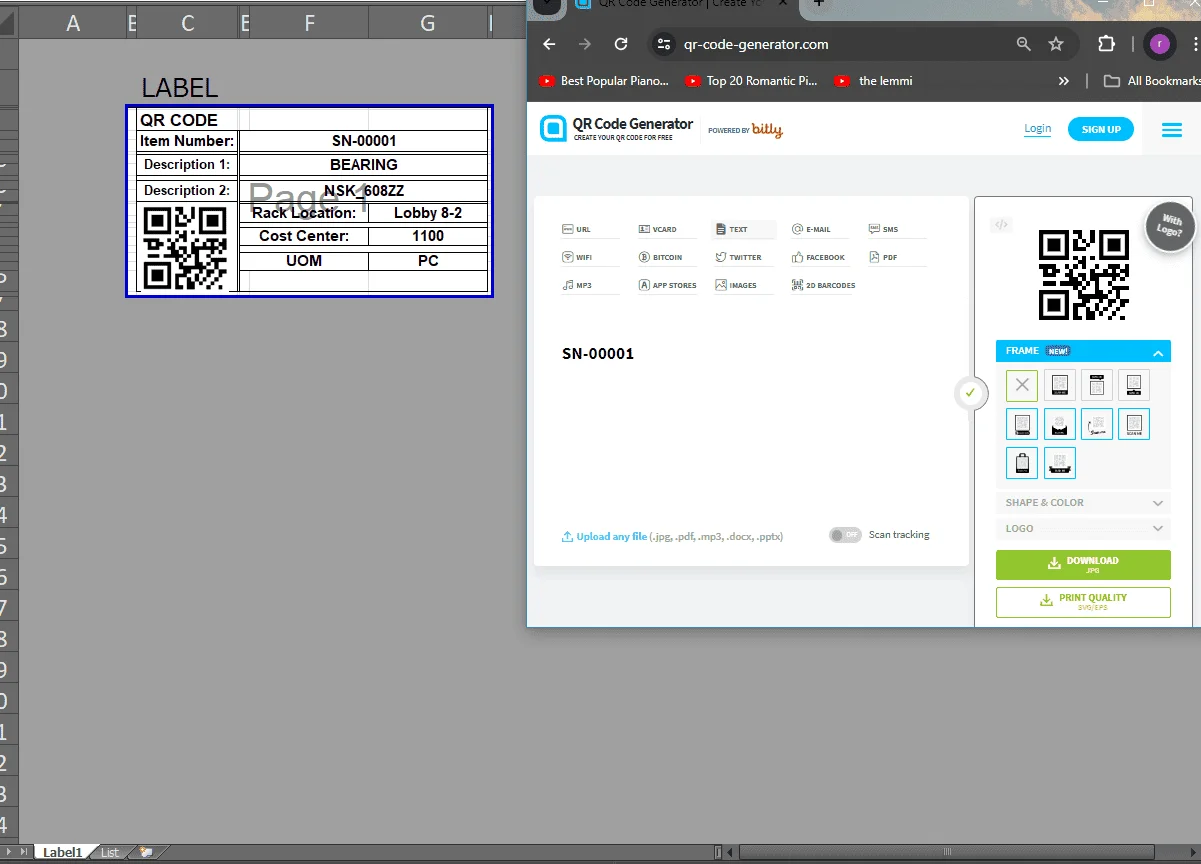Open the Chrome tab search dropdown
The height and width of the screenshot is (864, 1201).
[546, 4]
